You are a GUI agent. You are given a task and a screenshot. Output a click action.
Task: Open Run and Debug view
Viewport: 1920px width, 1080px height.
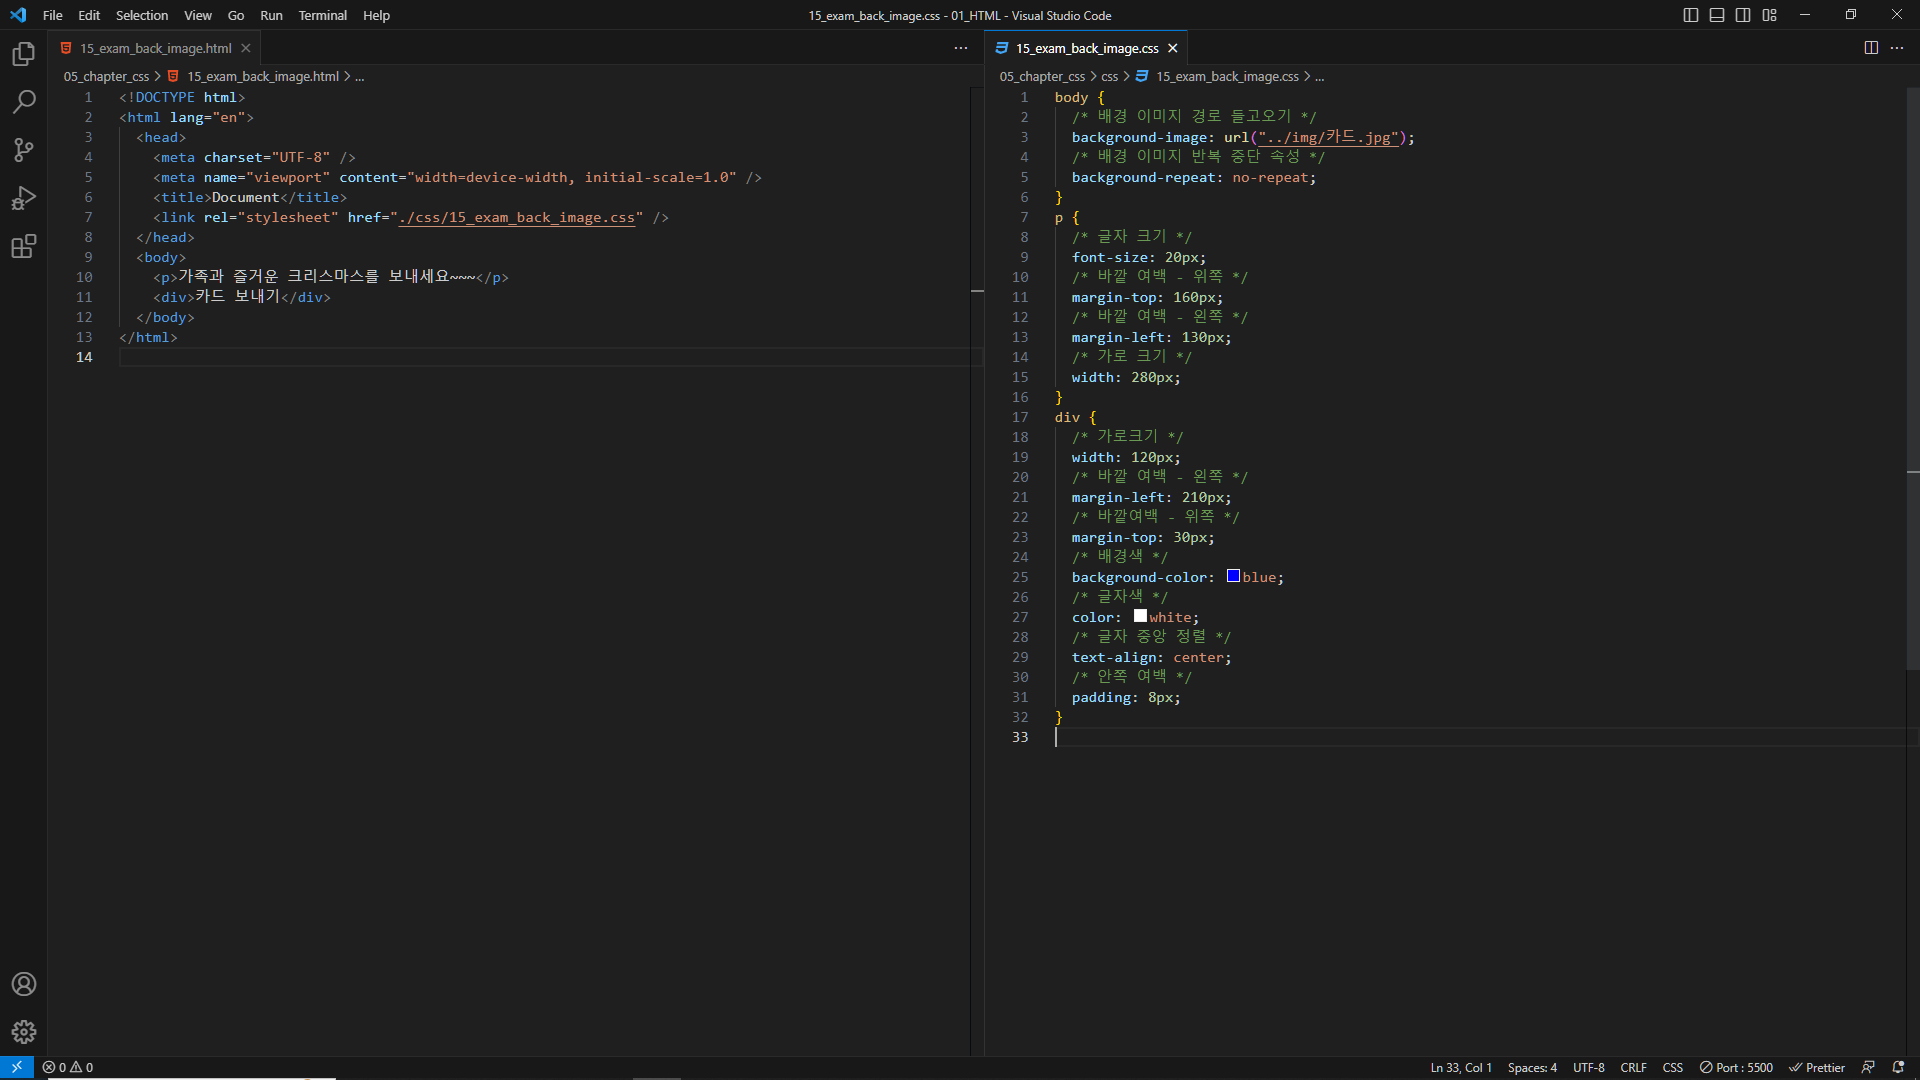click(x=24, y=198)
